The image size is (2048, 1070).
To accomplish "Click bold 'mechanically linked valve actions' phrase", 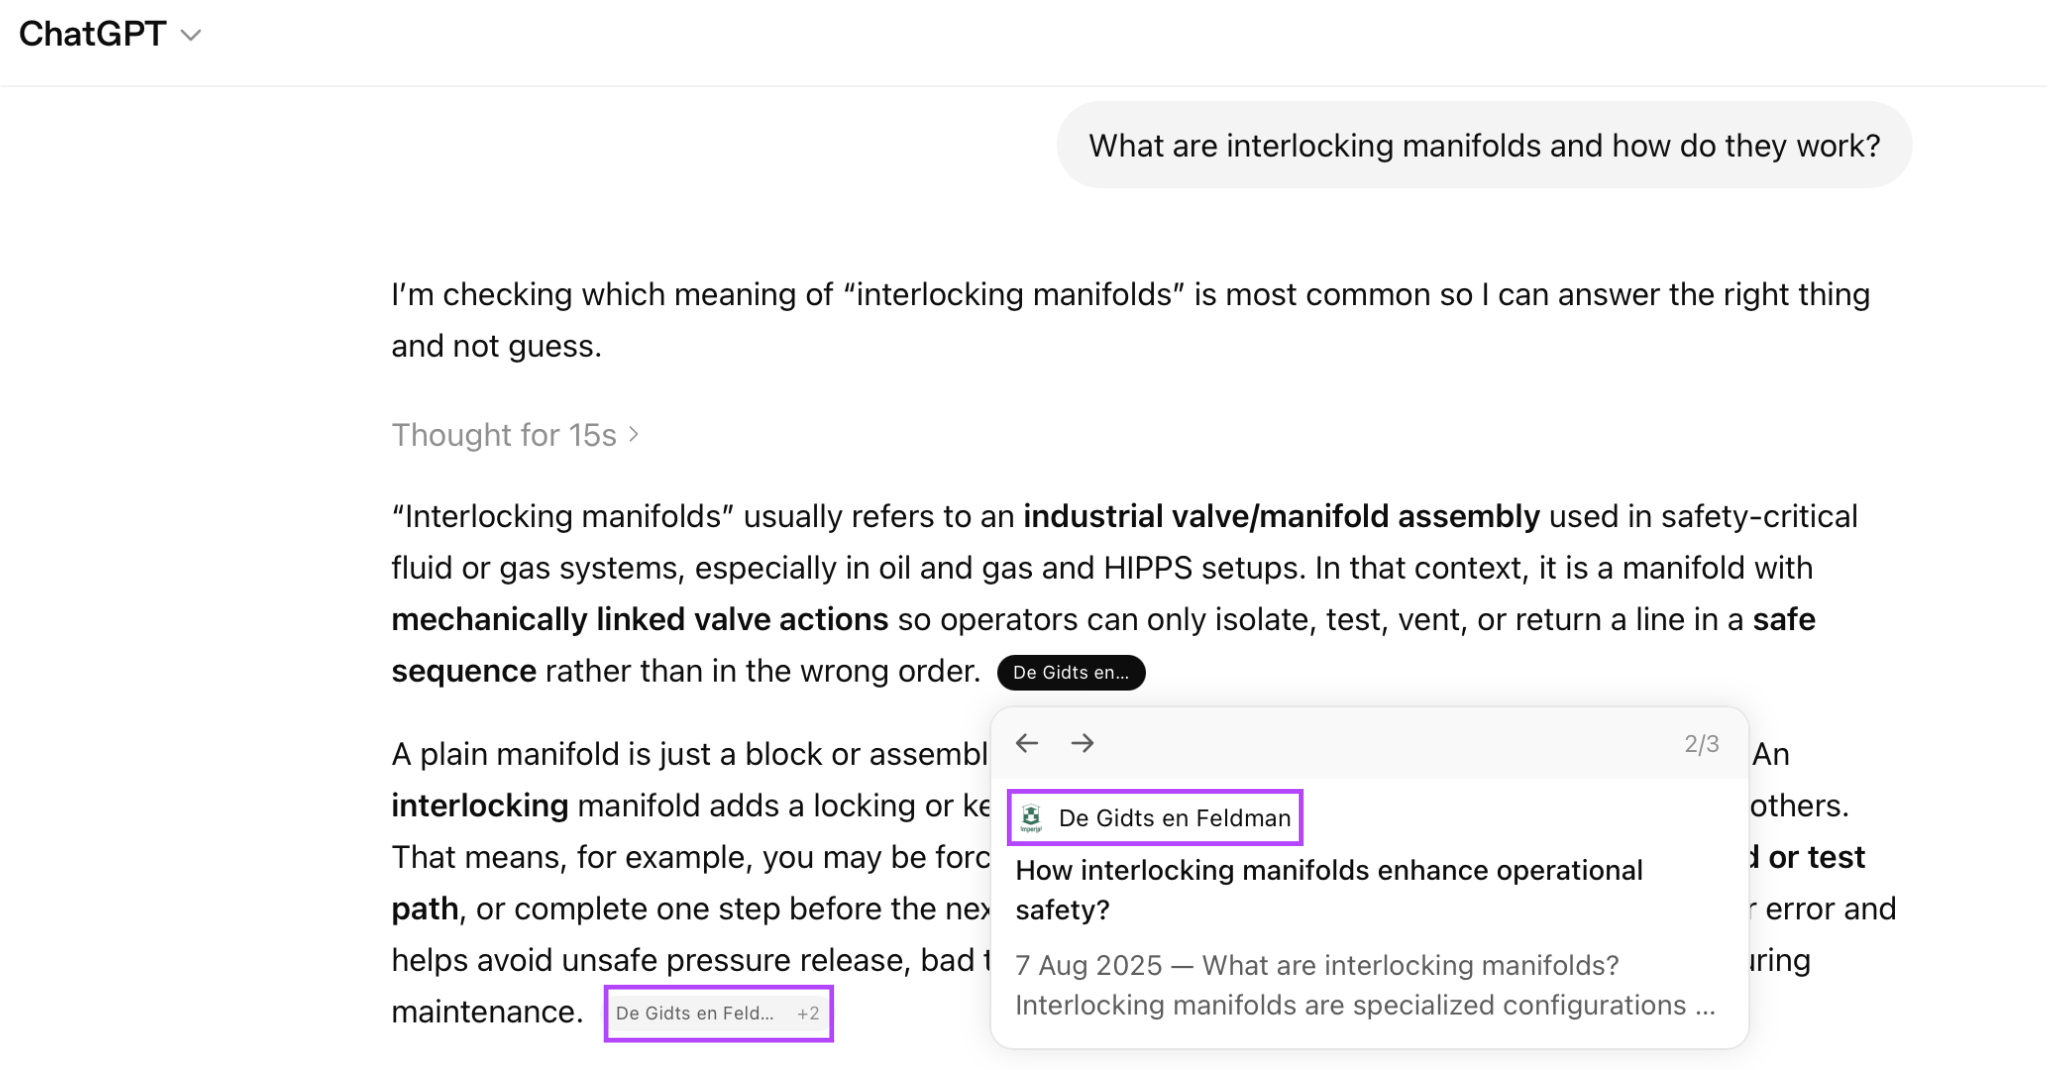I will tap(639, 619).
